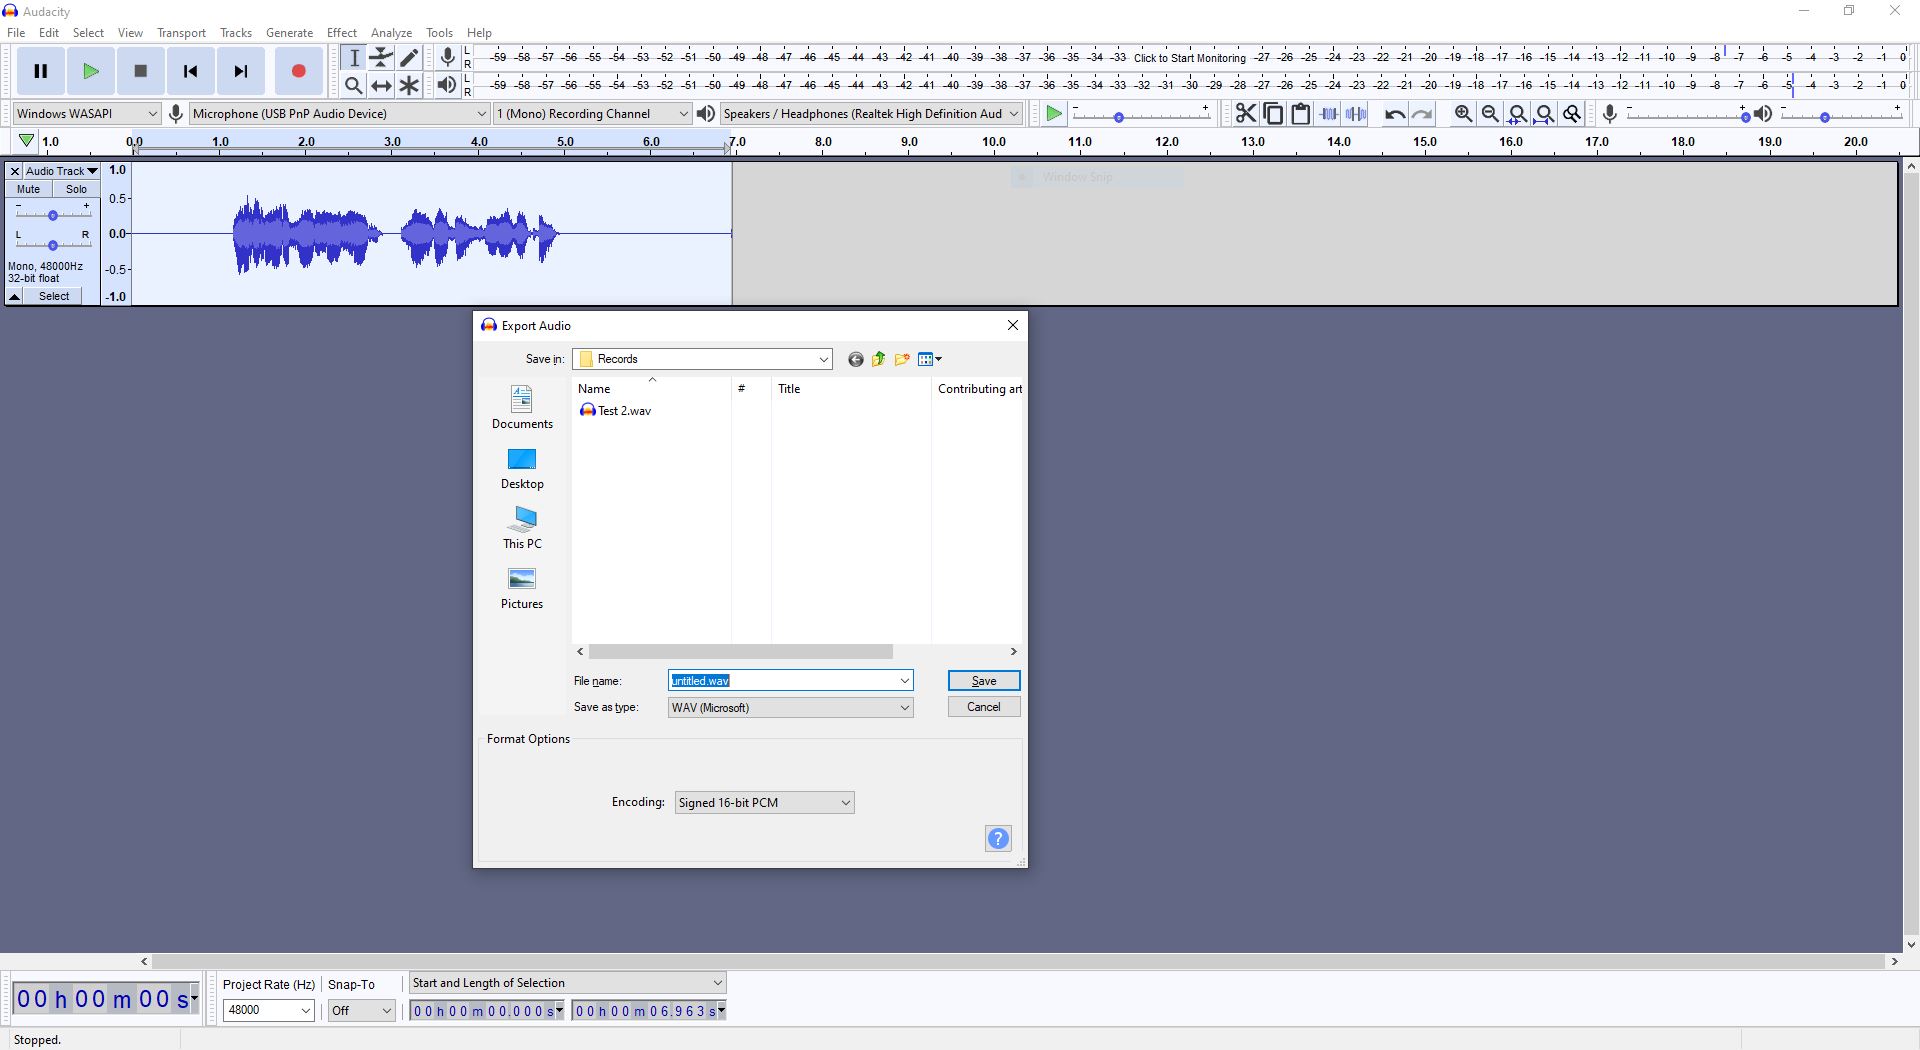Viewport: 1920px width, 1050px height.
Task: Collapse track with the up-arrow button
Action: (x=15, y=297)
